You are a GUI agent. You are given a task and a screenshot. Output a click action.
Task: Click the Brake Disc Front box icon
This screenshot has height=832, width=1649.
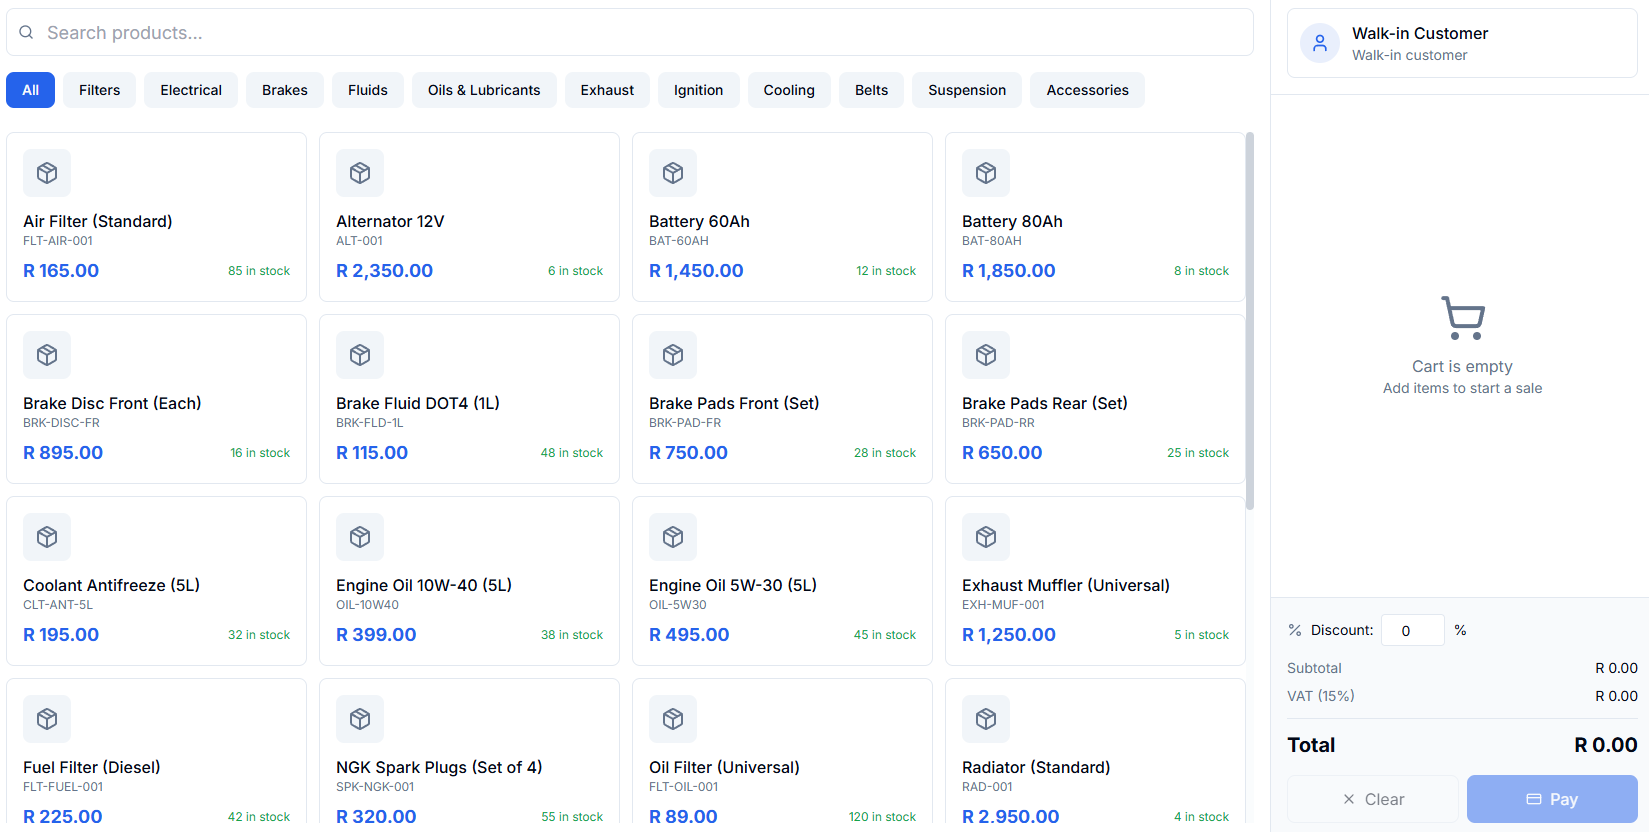pyautogui.click(x=47, y=355)
